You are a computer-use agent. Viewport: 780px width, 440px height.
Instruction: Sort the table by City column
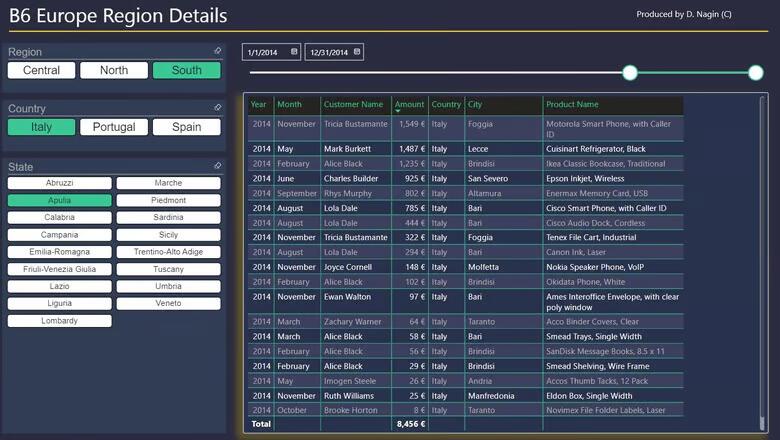point(475,104)
